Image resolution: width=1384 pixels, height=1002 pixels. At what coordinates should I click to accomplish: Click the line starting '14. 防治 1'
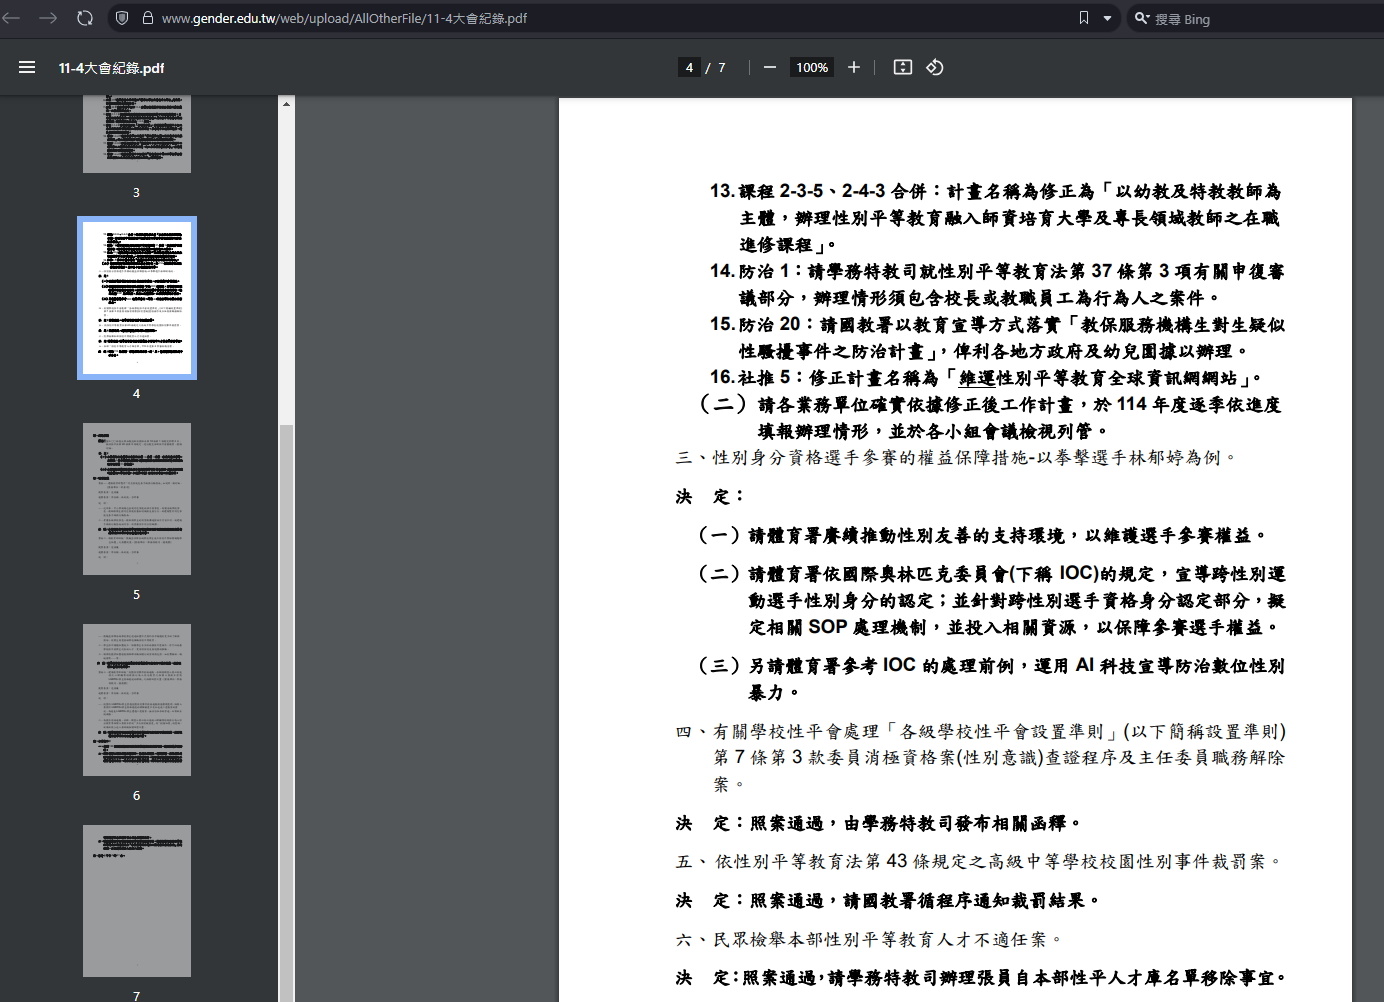click(997, 271)
